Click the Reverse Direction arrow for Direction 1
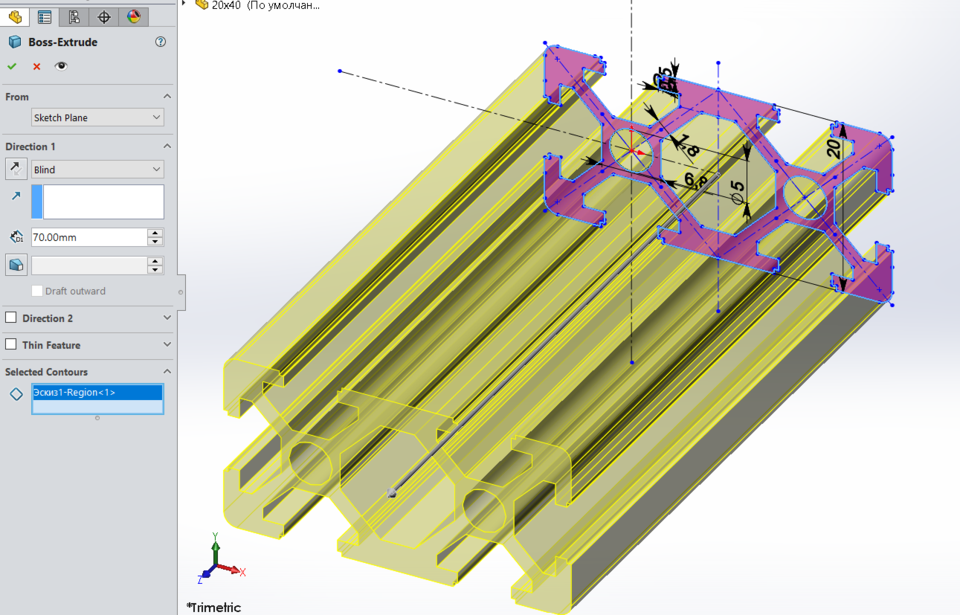960x615 pixels. pyautogui.click(x=14, y=168)
